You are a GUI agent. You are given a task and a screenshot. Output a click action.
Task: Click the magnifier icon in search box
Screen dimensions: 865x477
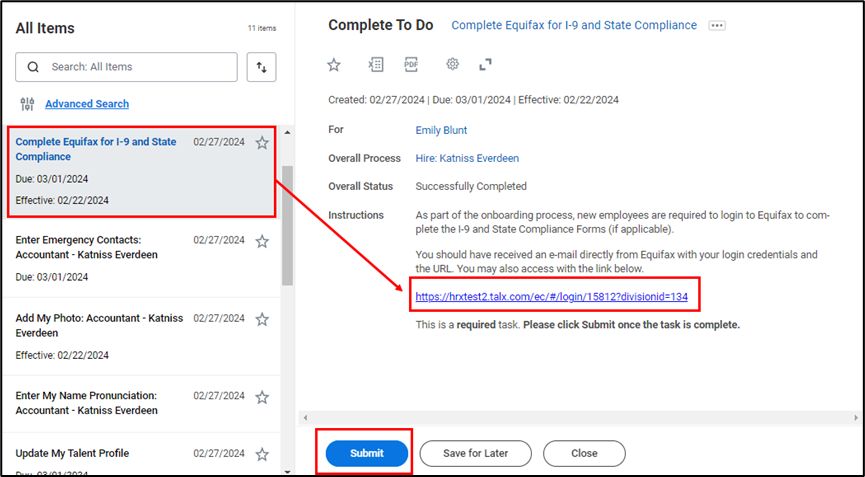[x=33, y=67]
